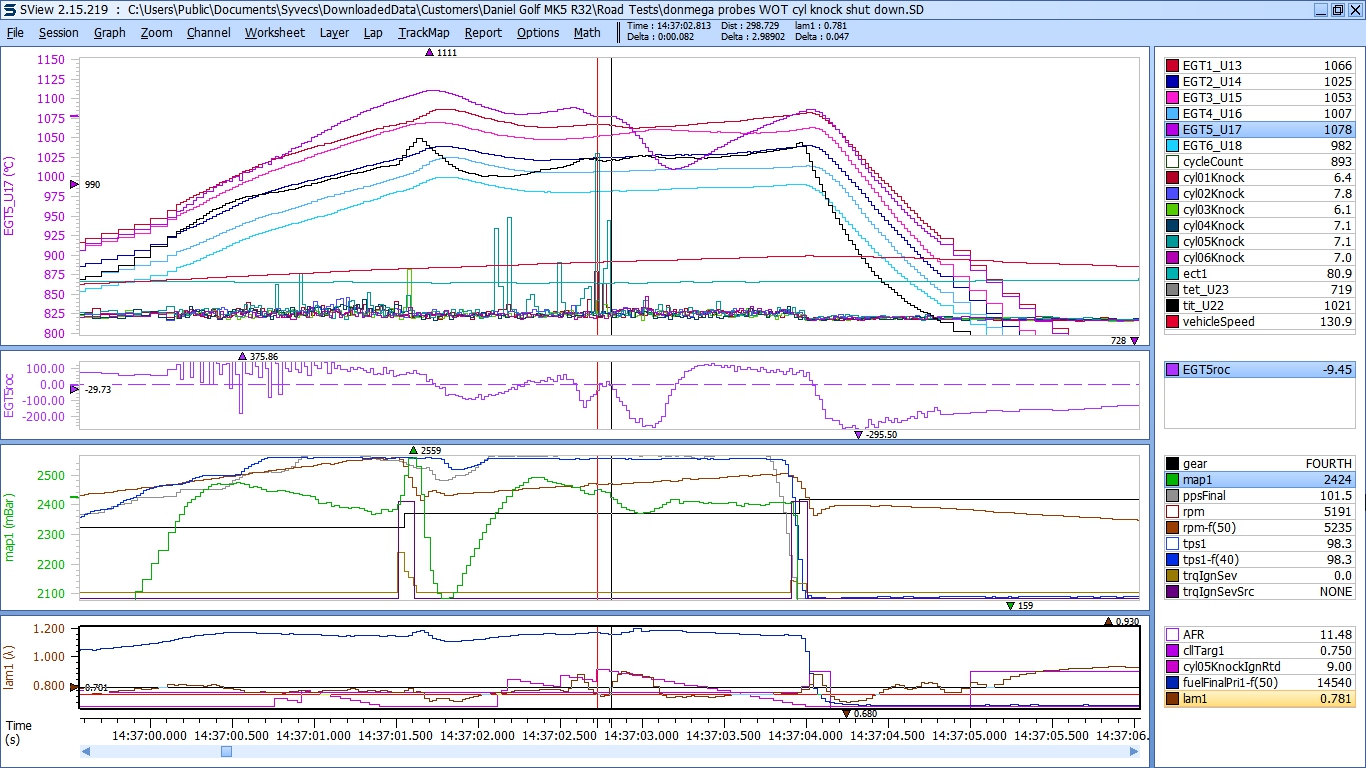Open the Worksheet menu

pyautogui.click(x=274, y=32)
